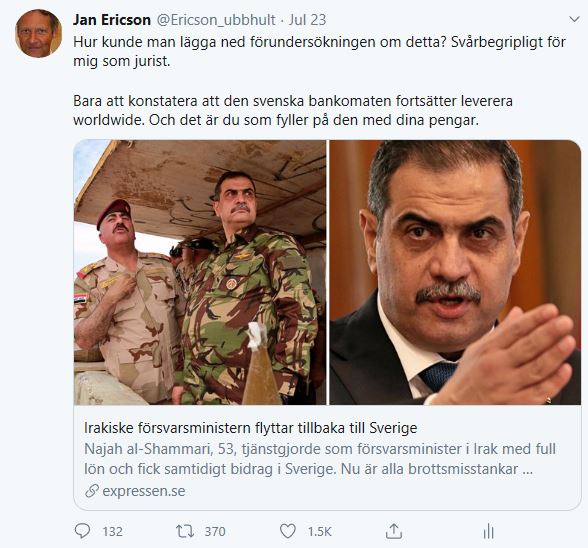
Task: Open the share upload icon
Action: coord(394,531)
